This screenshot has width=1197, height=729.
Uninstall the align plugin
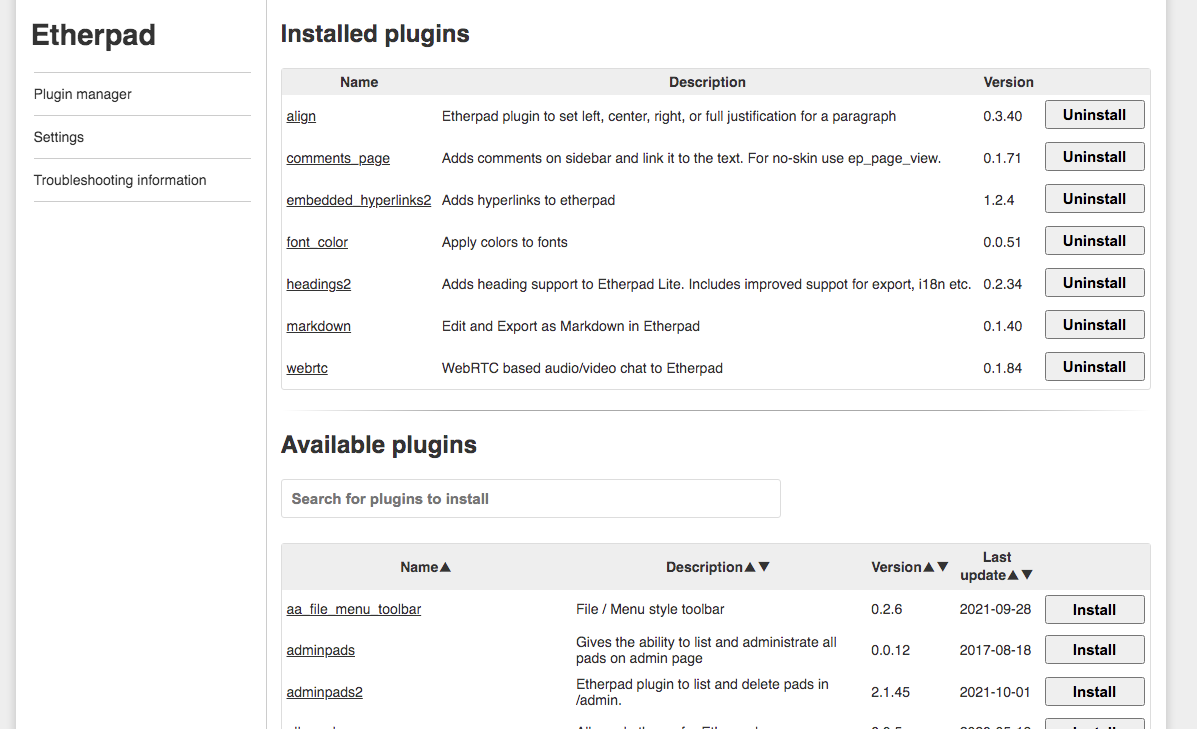pyautogui.click(x=1094, y=115)
